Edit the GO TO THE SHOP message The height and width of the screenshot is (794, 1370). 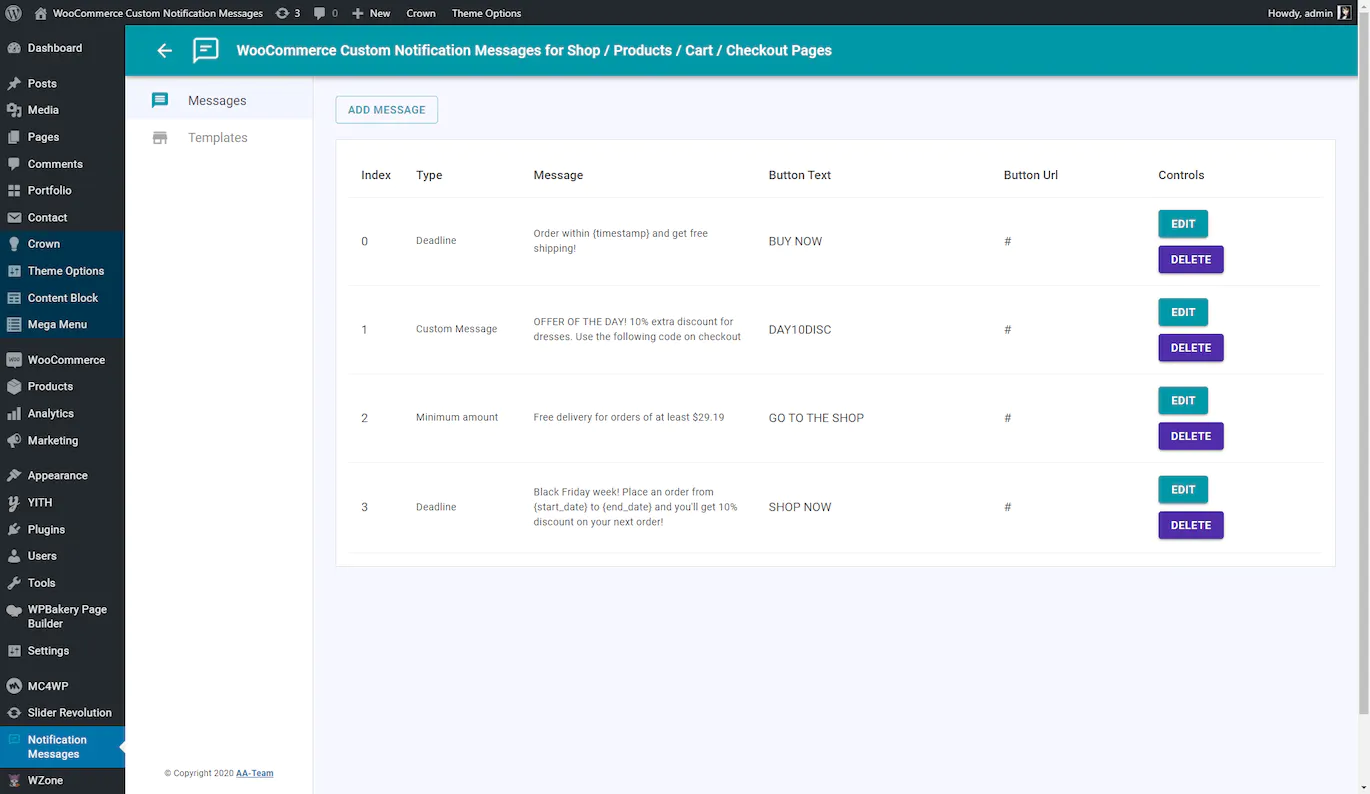(x=1183, y=401)
